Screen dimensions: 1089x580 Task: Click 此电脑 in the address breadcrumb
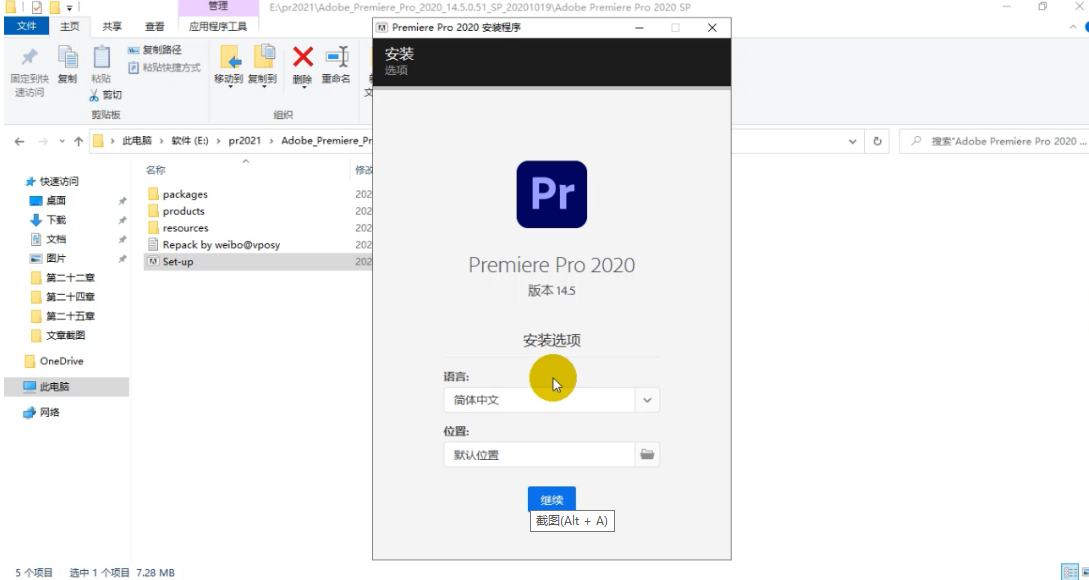(x=137, y=140)
